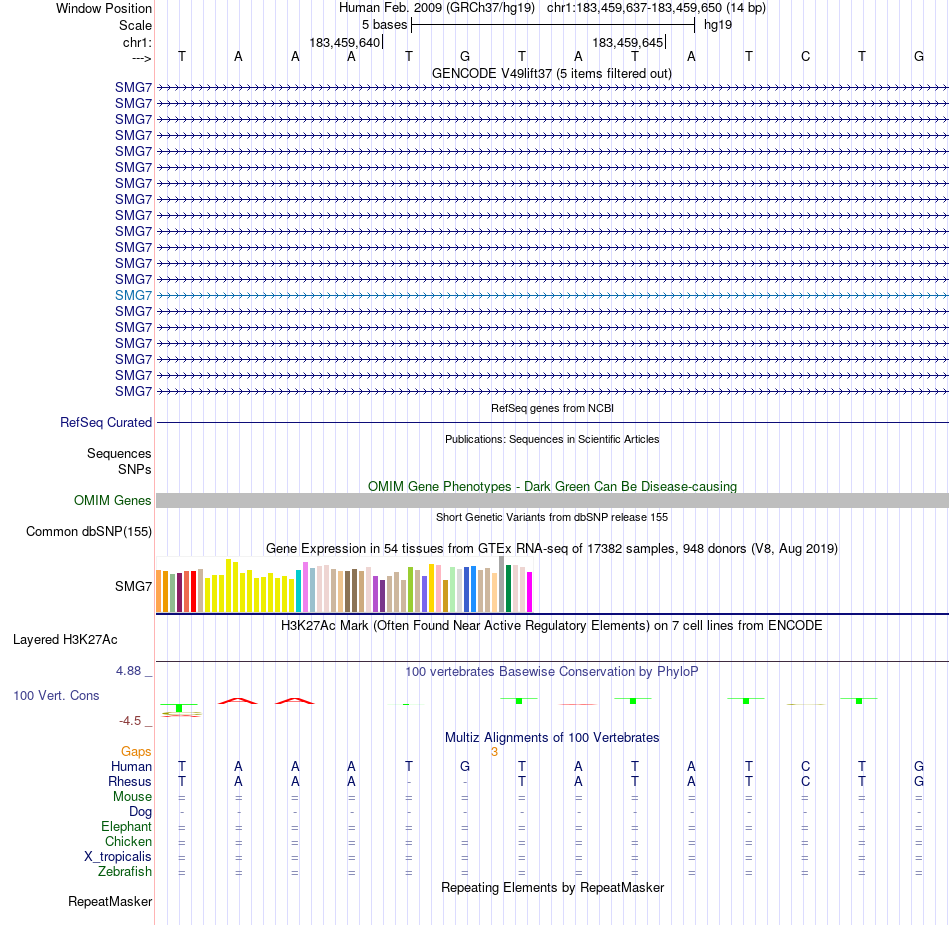The width and height of the screenshot is (950, 925).
Task: Click the Chicken species label
Action: [128, 841]
